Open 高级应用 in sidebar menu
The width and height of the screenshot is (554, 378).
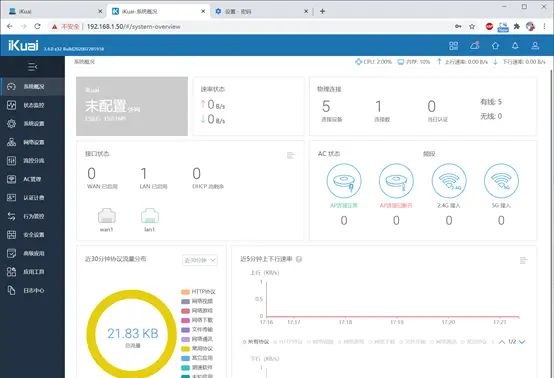32,253
